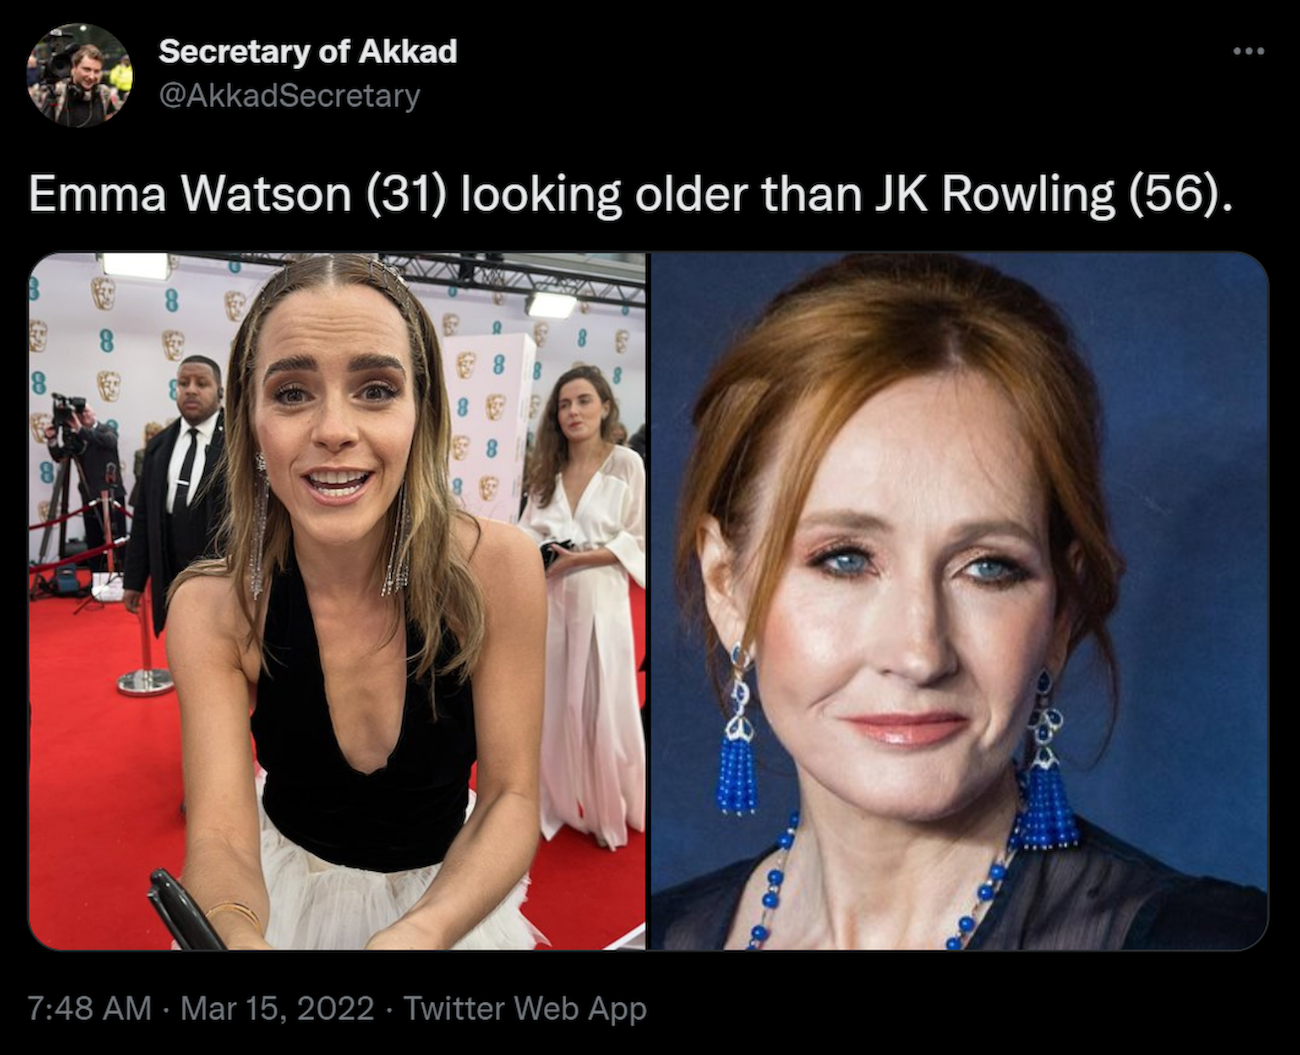1300x1055 pixels.
Task: Enlarge the left red carpet photo
Action: tap(337, 600)
